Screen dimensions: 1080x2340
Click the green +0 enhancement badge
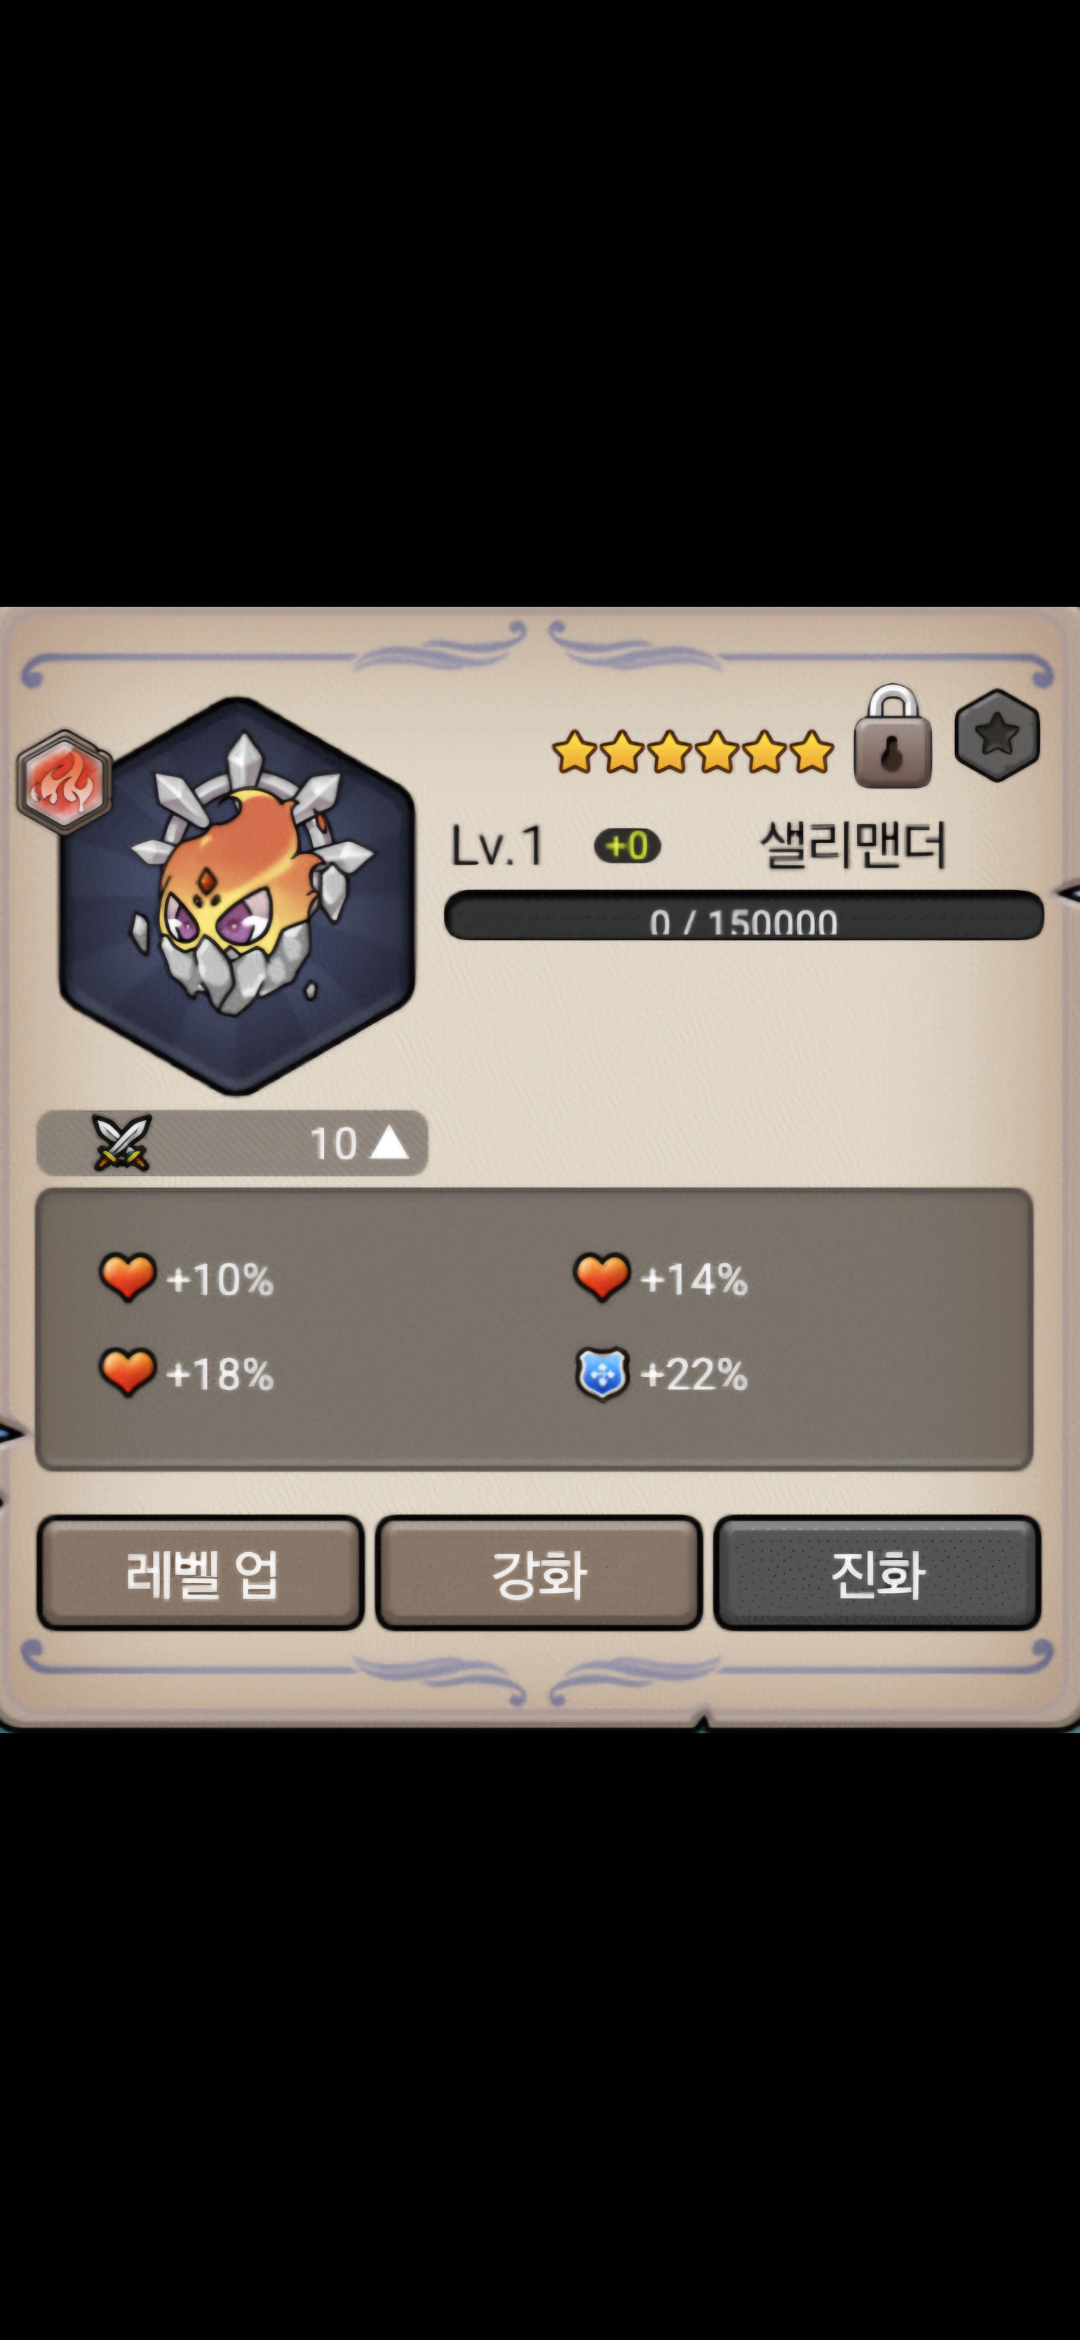[x=627, y=846]
